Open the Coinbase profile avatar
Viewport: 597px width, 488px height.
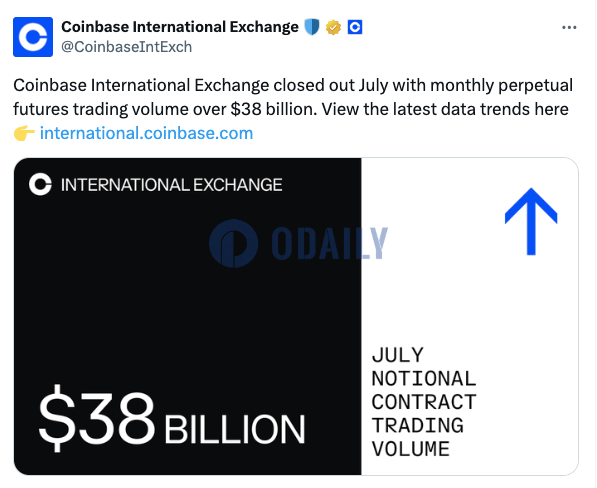click(33, 37)
